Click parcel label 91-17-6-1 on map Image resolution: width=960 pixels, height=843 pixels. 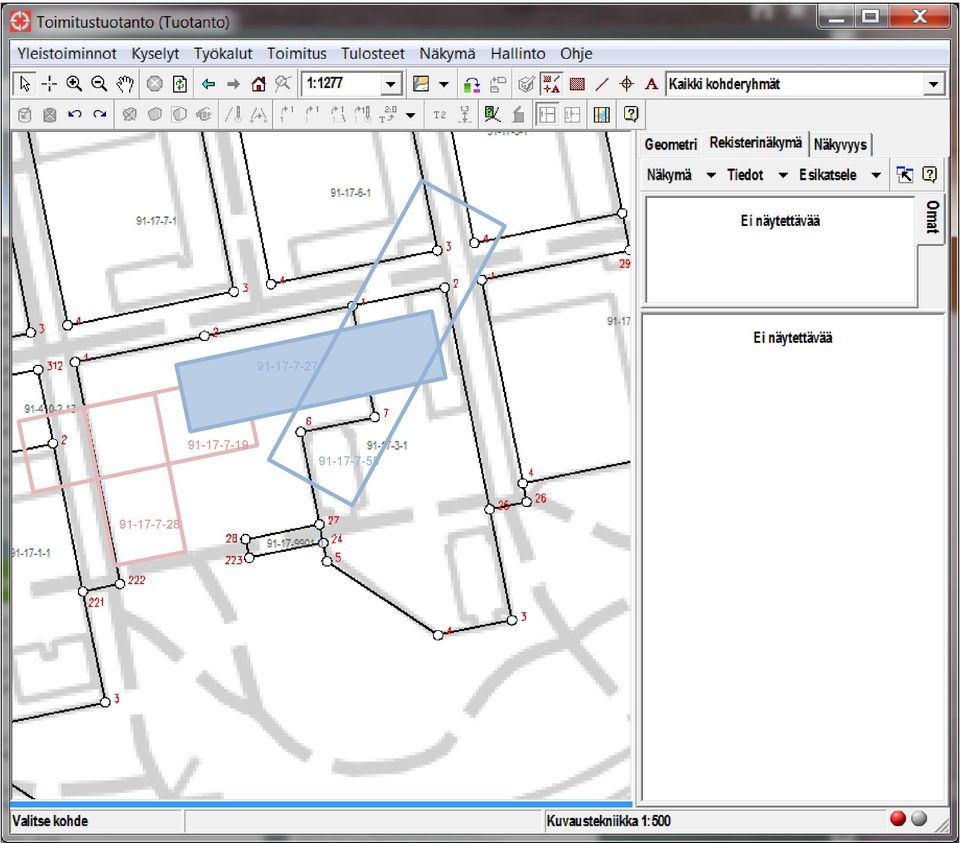pos(351,193)
